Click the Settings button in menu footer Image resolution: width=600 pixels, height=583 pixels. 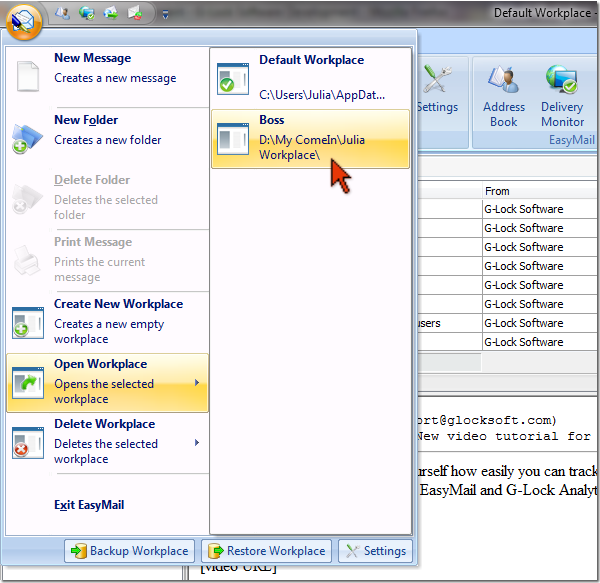coord(375,551)
